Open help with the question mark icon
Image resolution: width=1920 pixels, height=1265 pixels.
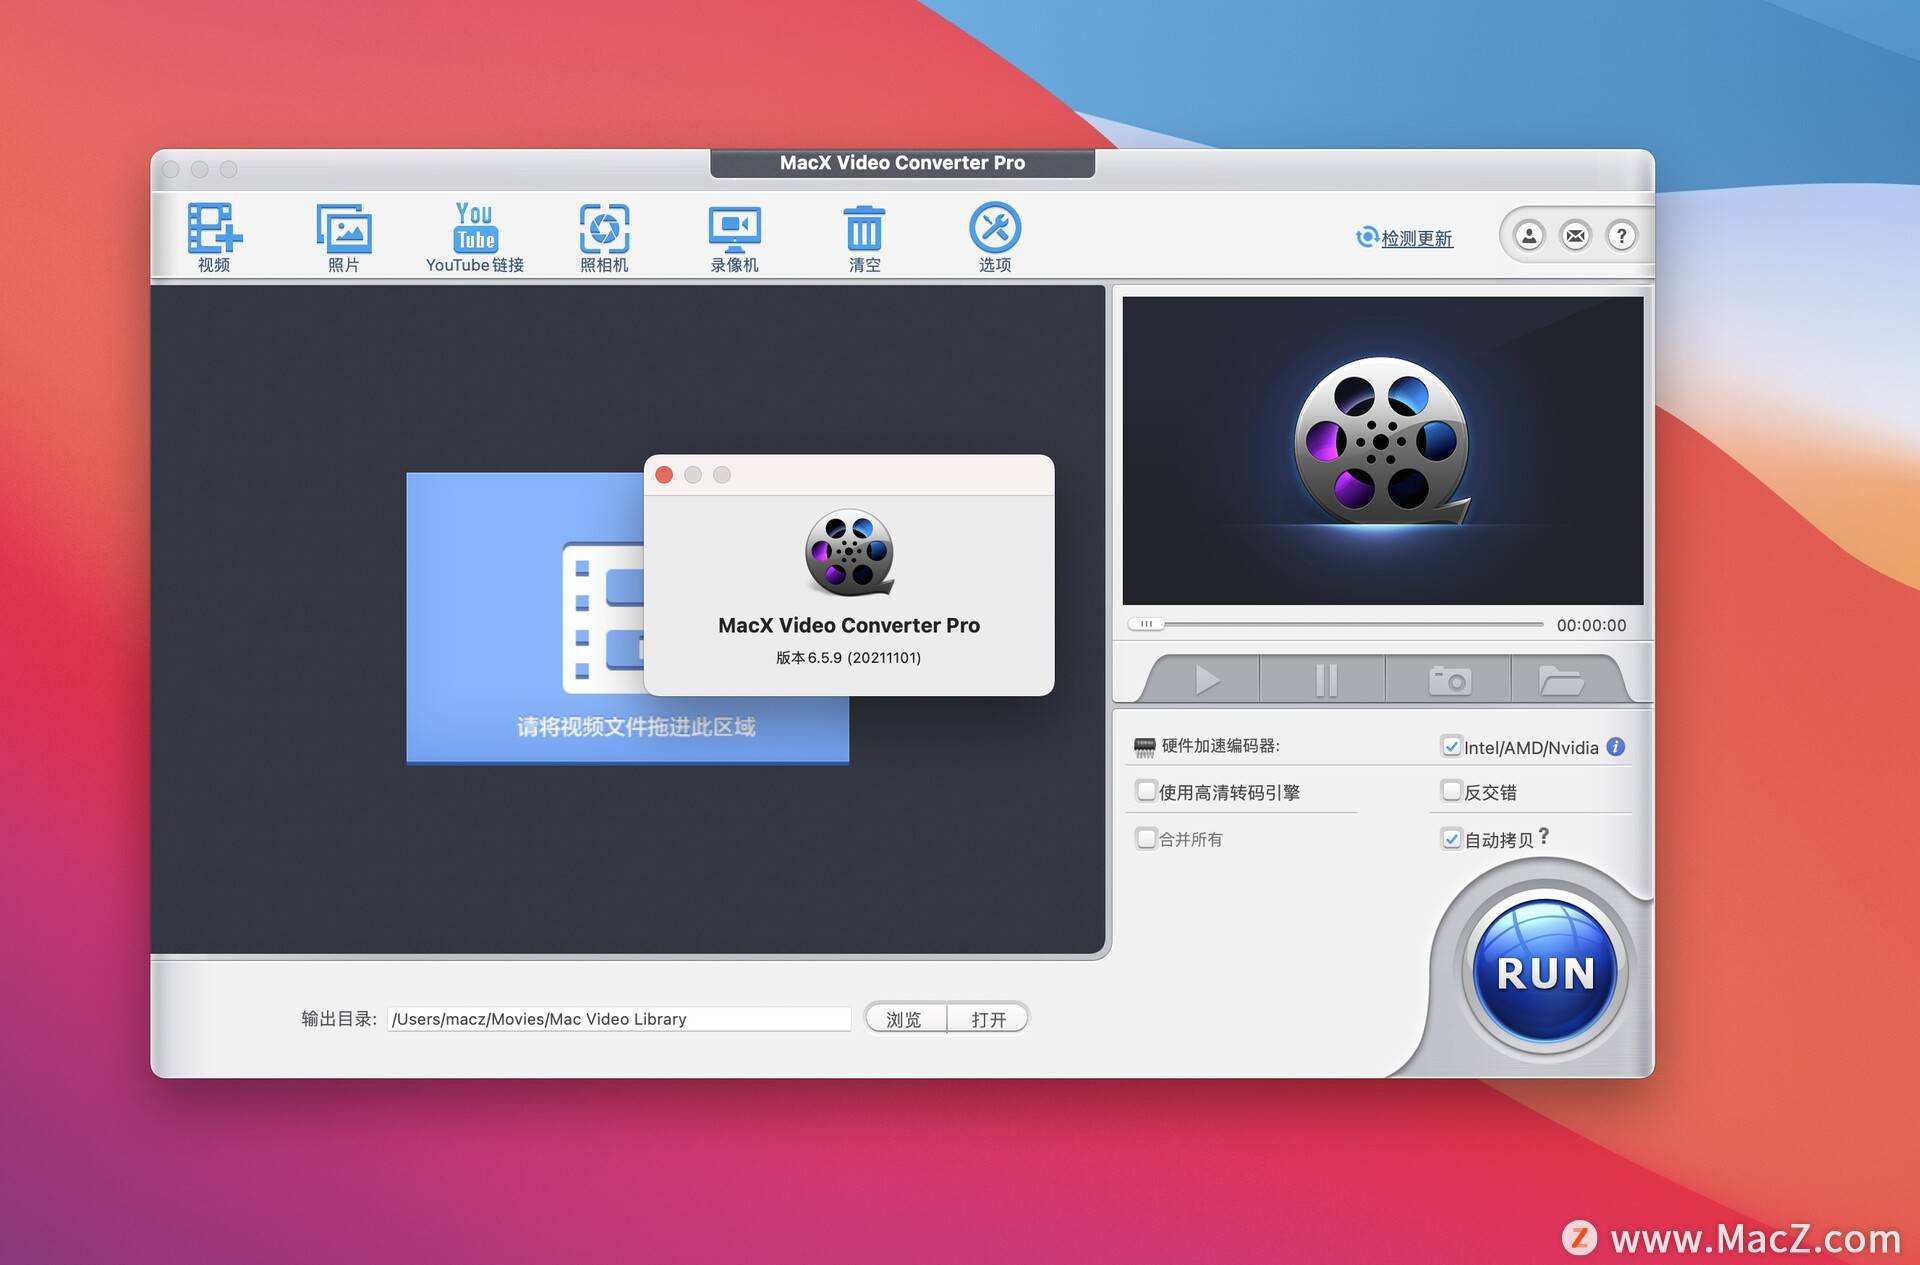click(x=1621, y=236)
